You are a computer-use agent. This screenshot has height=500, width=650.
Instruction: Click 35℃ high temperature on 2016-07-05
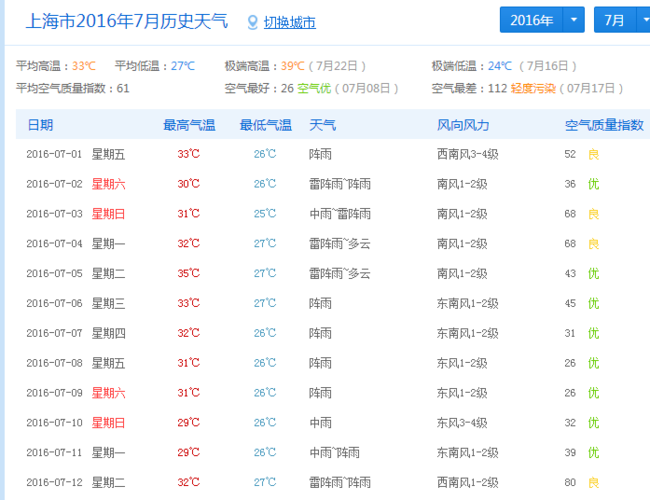tap(189, 273)
